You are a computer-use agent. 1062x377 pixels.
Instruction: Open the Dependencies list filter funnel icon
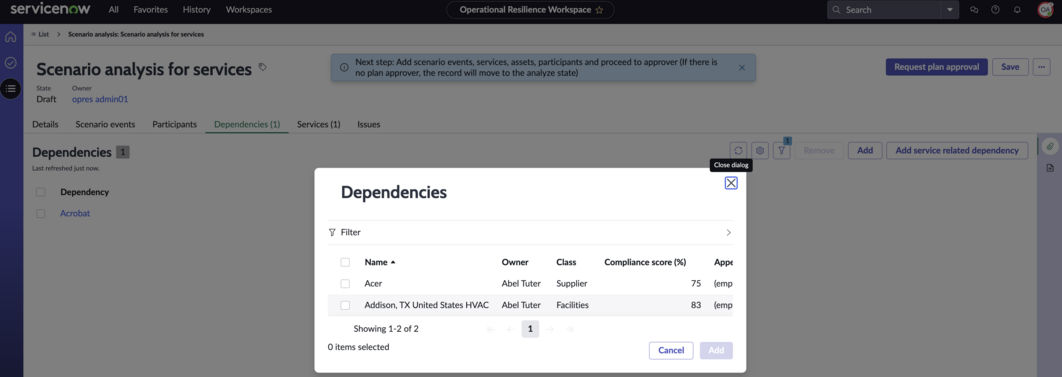(x=782, y=151)
